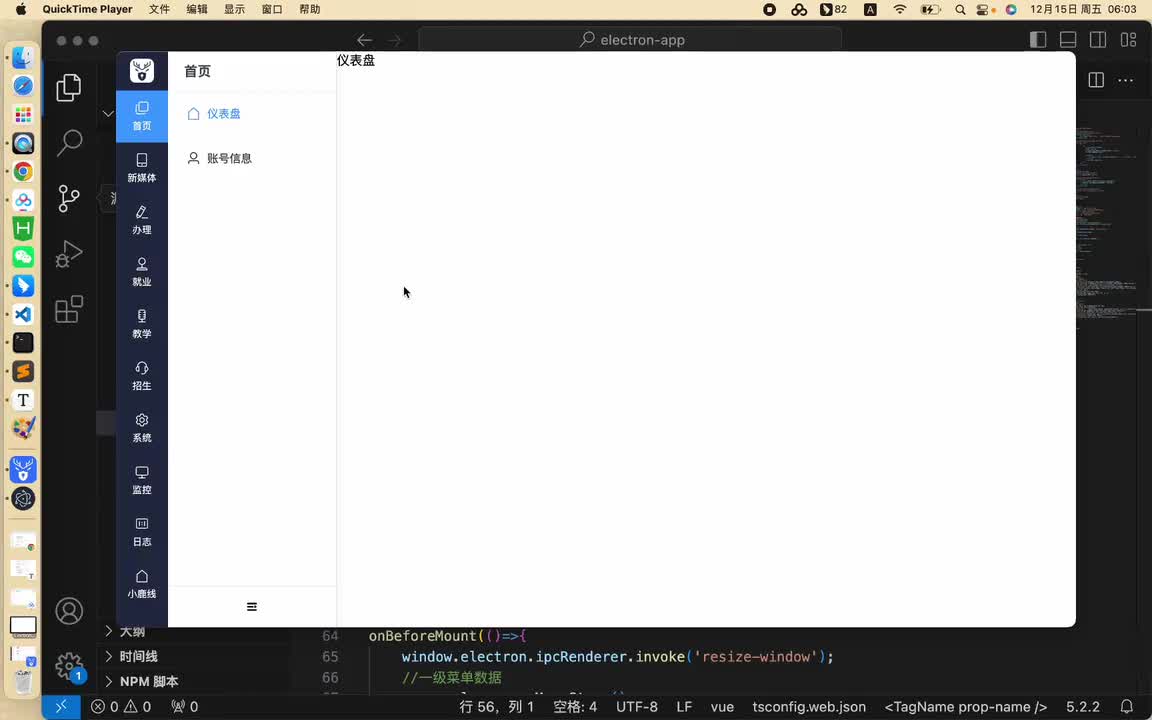Click 行 56, 列 1 in status bar
Viewport: 1152px width, 720px height.
[497, 707]
